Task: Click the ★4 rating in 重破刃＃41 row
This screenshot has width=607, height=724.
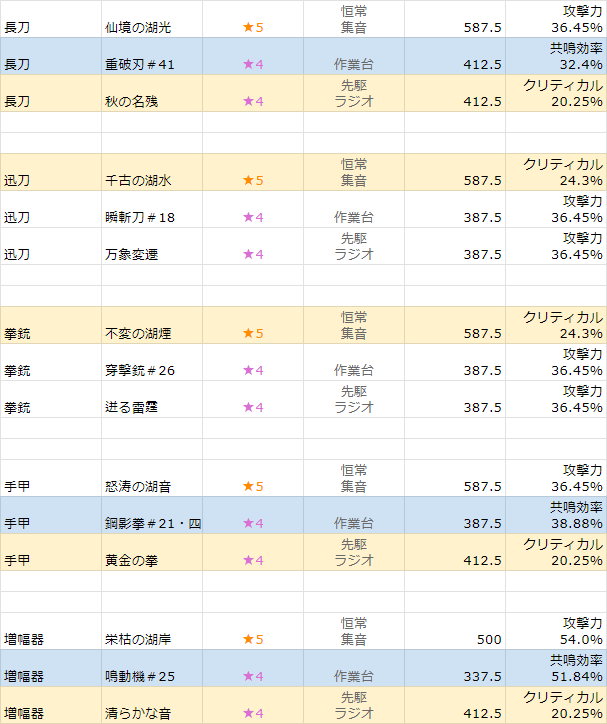Action: tap(253, 64)
